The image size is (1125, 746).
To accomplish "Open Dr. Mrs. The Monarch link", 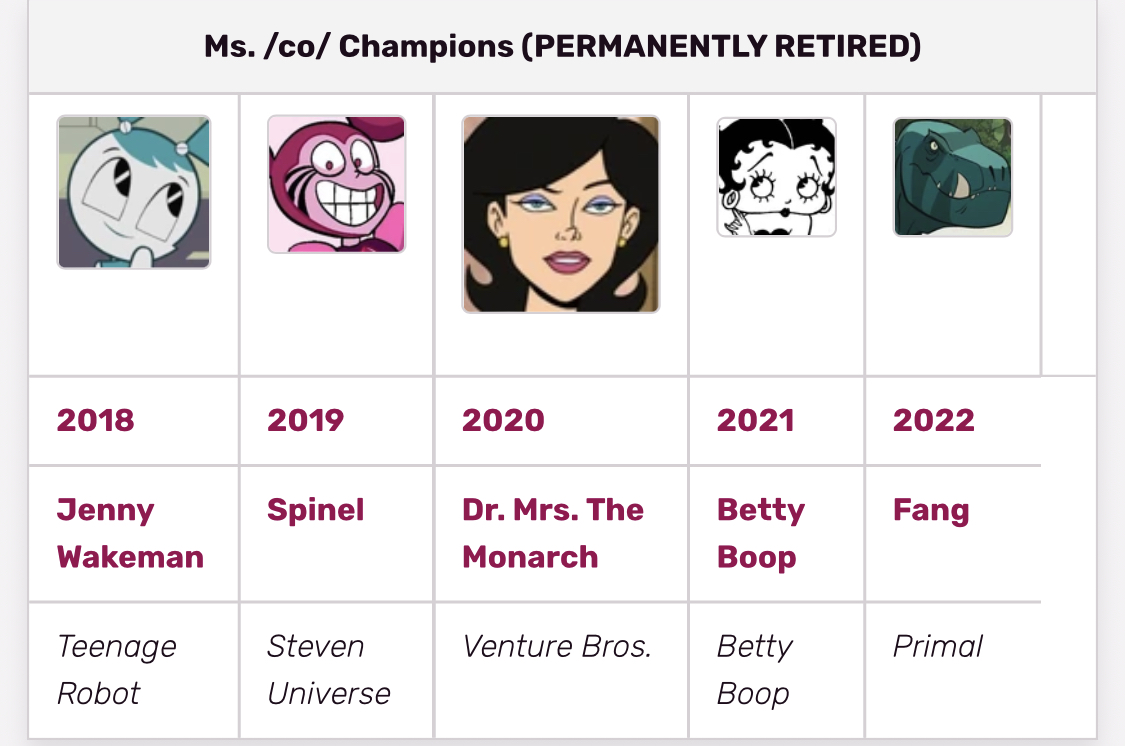I will coord(552,533).
